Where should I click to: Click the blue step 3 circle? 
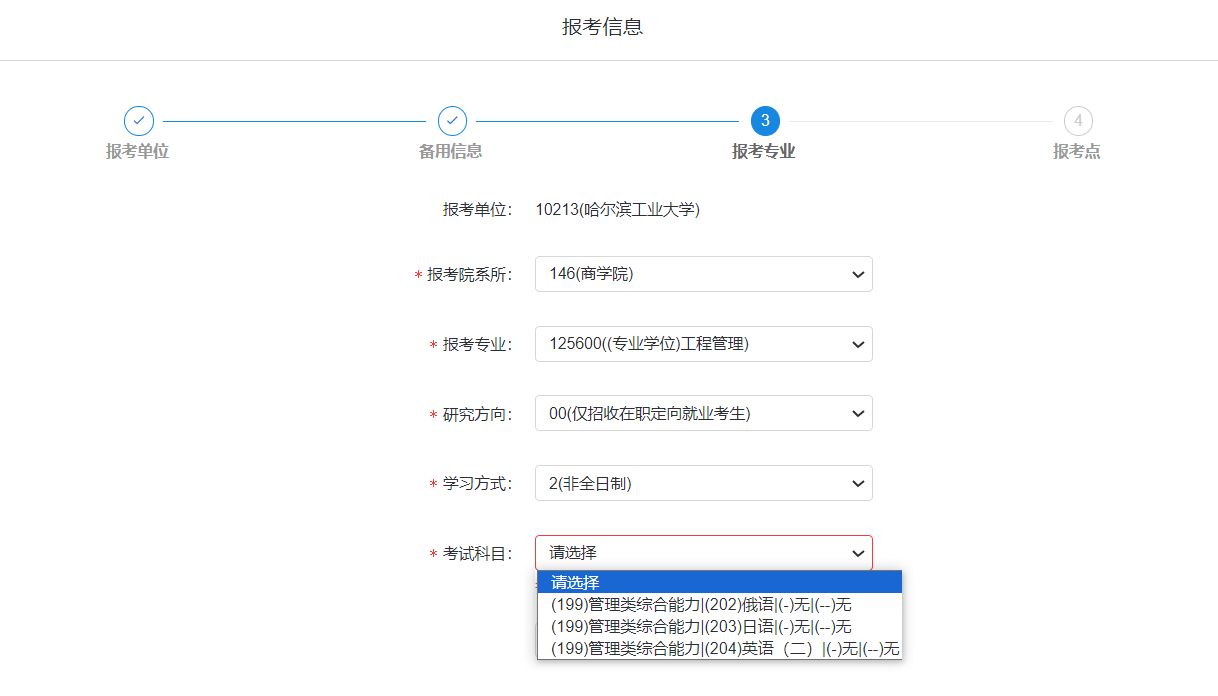(765, 121)
